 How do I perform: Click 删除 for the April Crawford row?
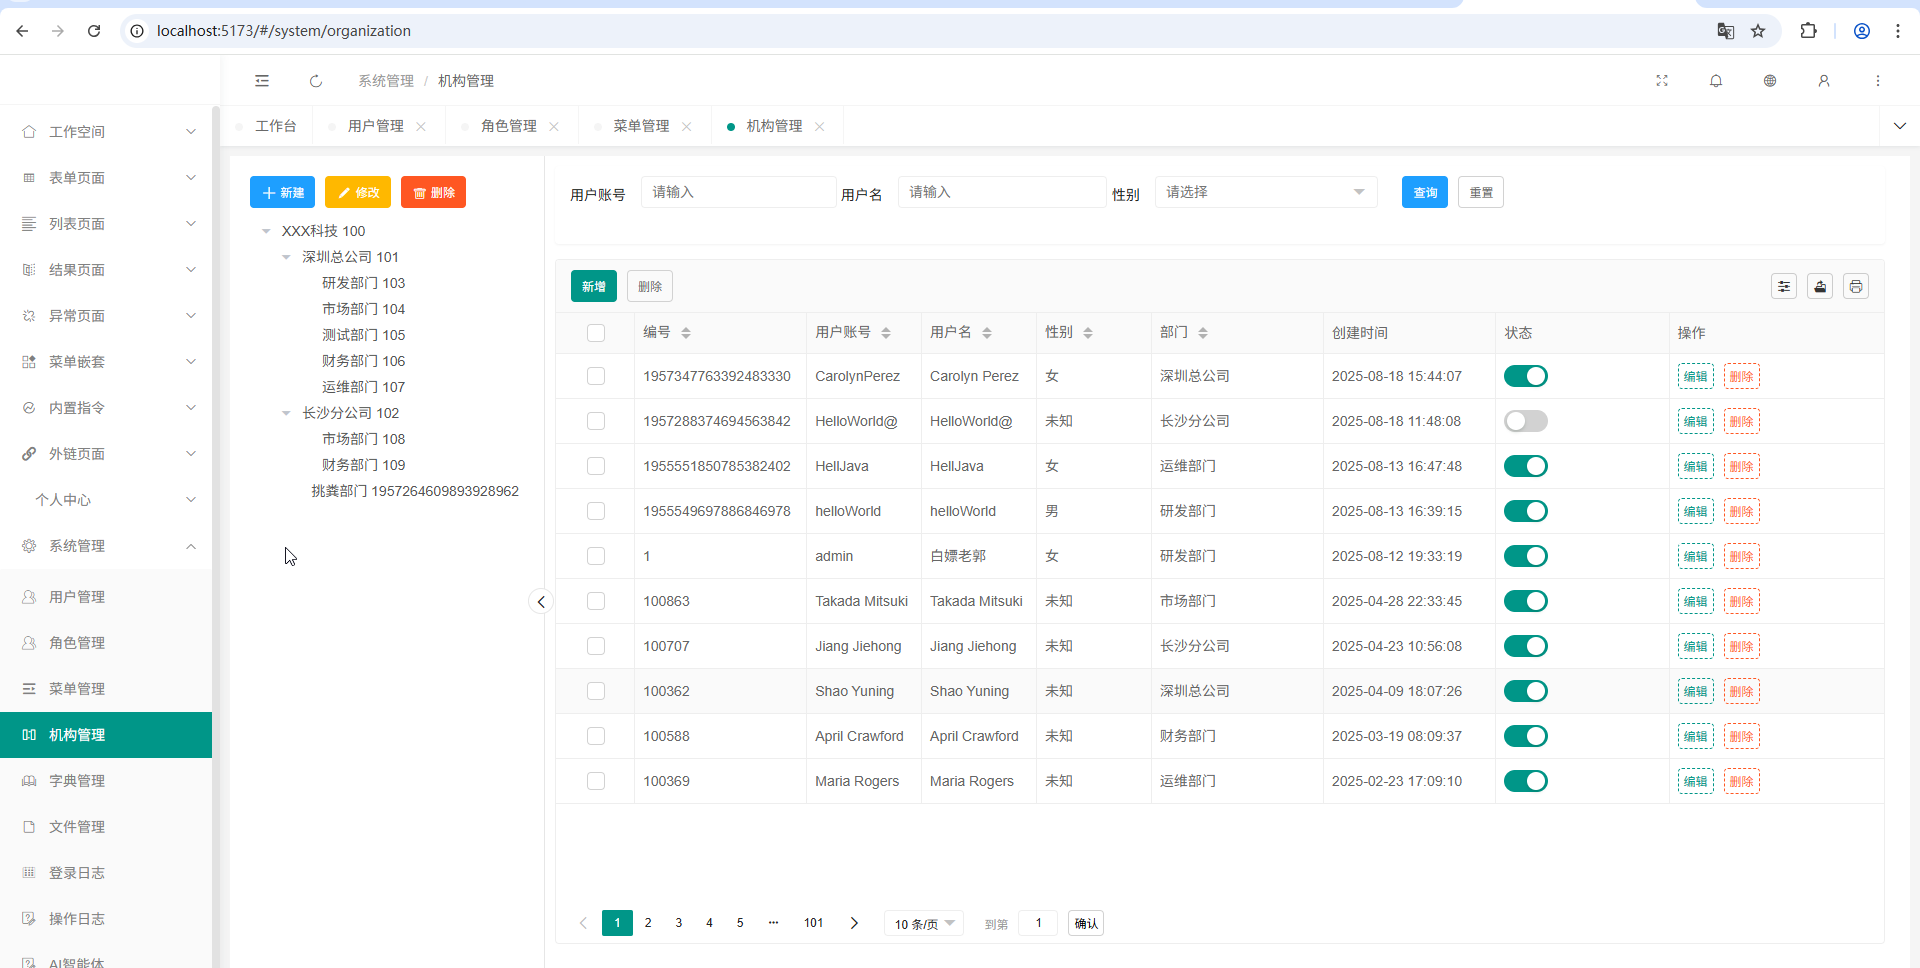(1742, 736)
